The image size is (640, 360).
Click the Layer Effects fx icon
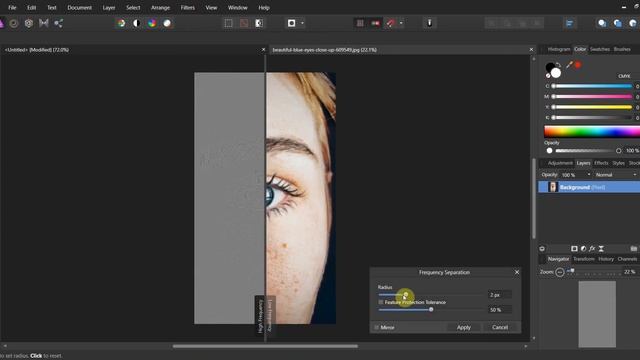pyautogui.click(x=592, y=249)
